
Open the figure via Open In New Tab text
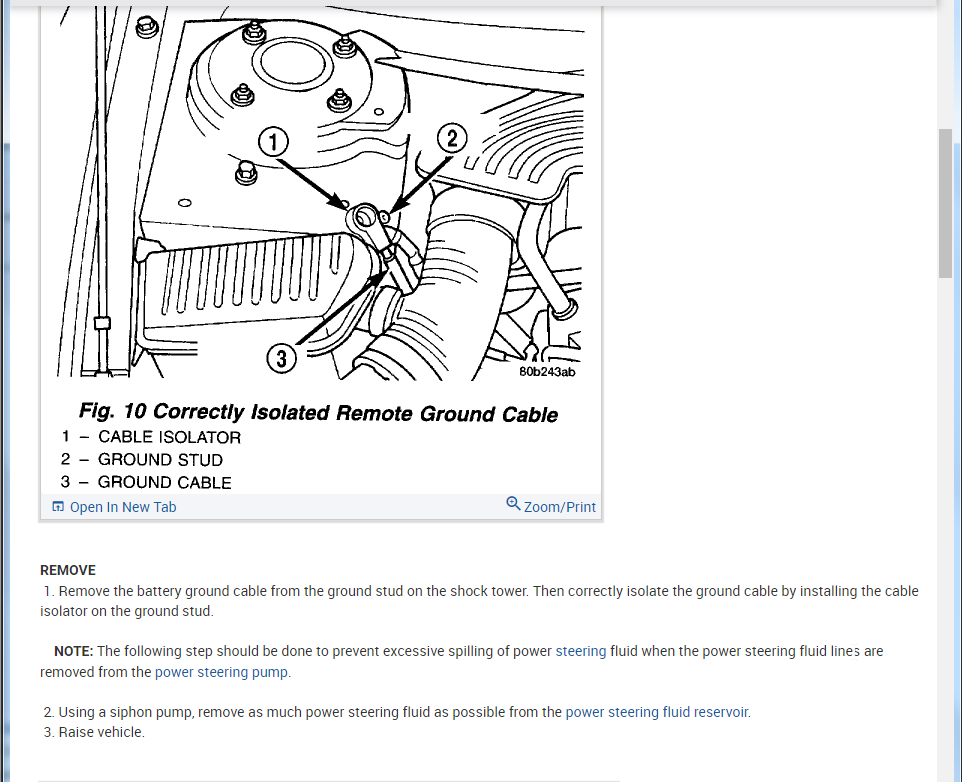click(x=123, y=507)
